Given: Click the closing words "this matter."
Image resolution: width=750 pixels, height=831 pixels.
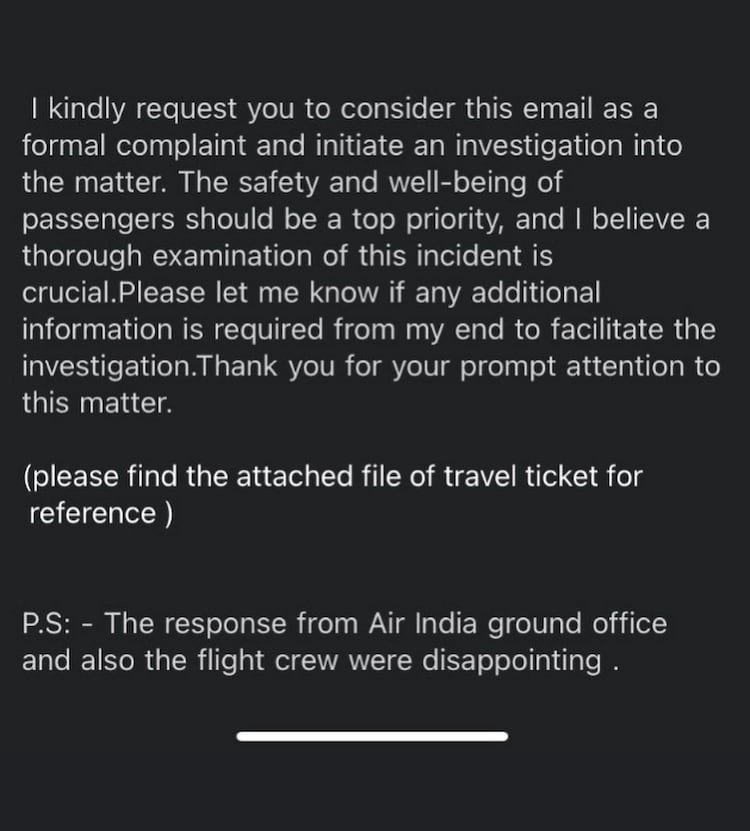Looking at the screenshot, I should pos(97,404).
